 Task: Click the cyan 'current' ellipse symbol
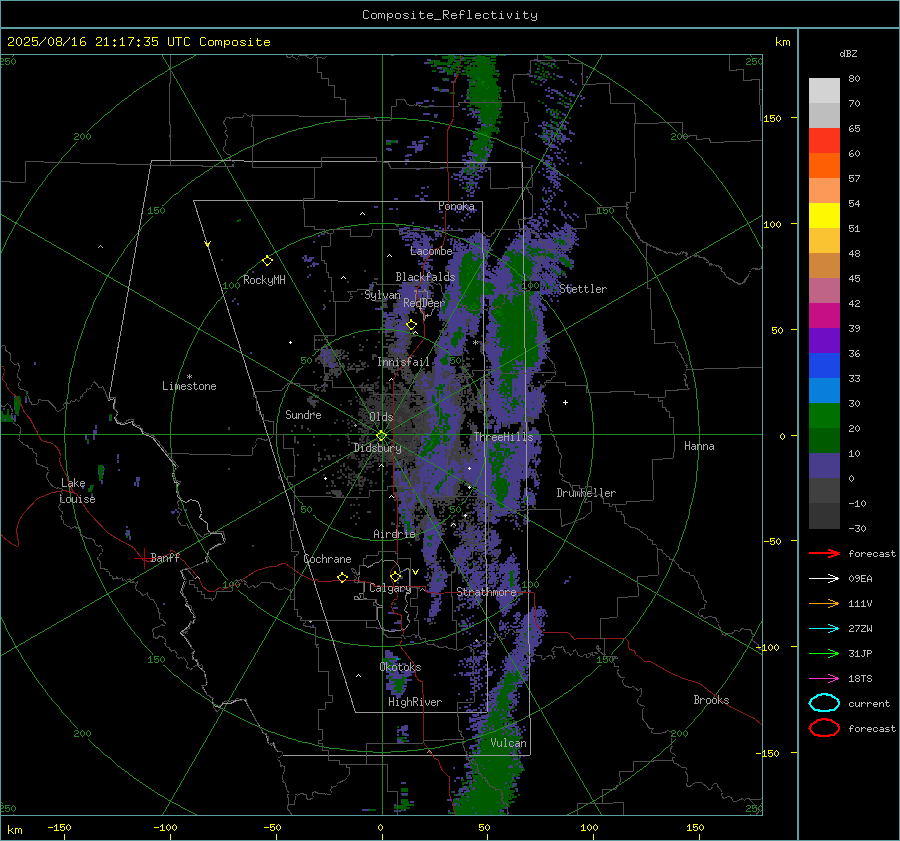(x=824, y=703)
